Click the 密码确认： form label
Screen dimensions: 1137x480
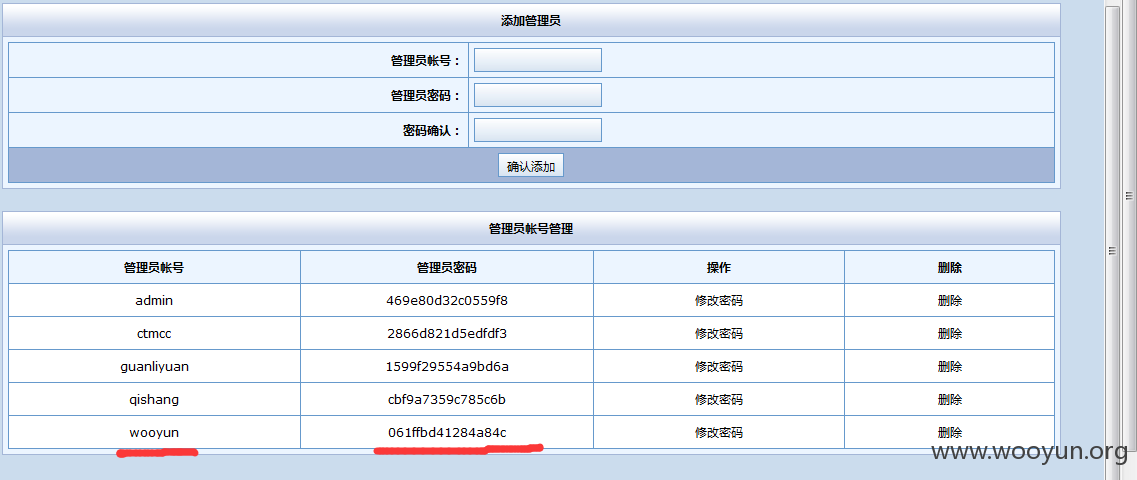431,131
